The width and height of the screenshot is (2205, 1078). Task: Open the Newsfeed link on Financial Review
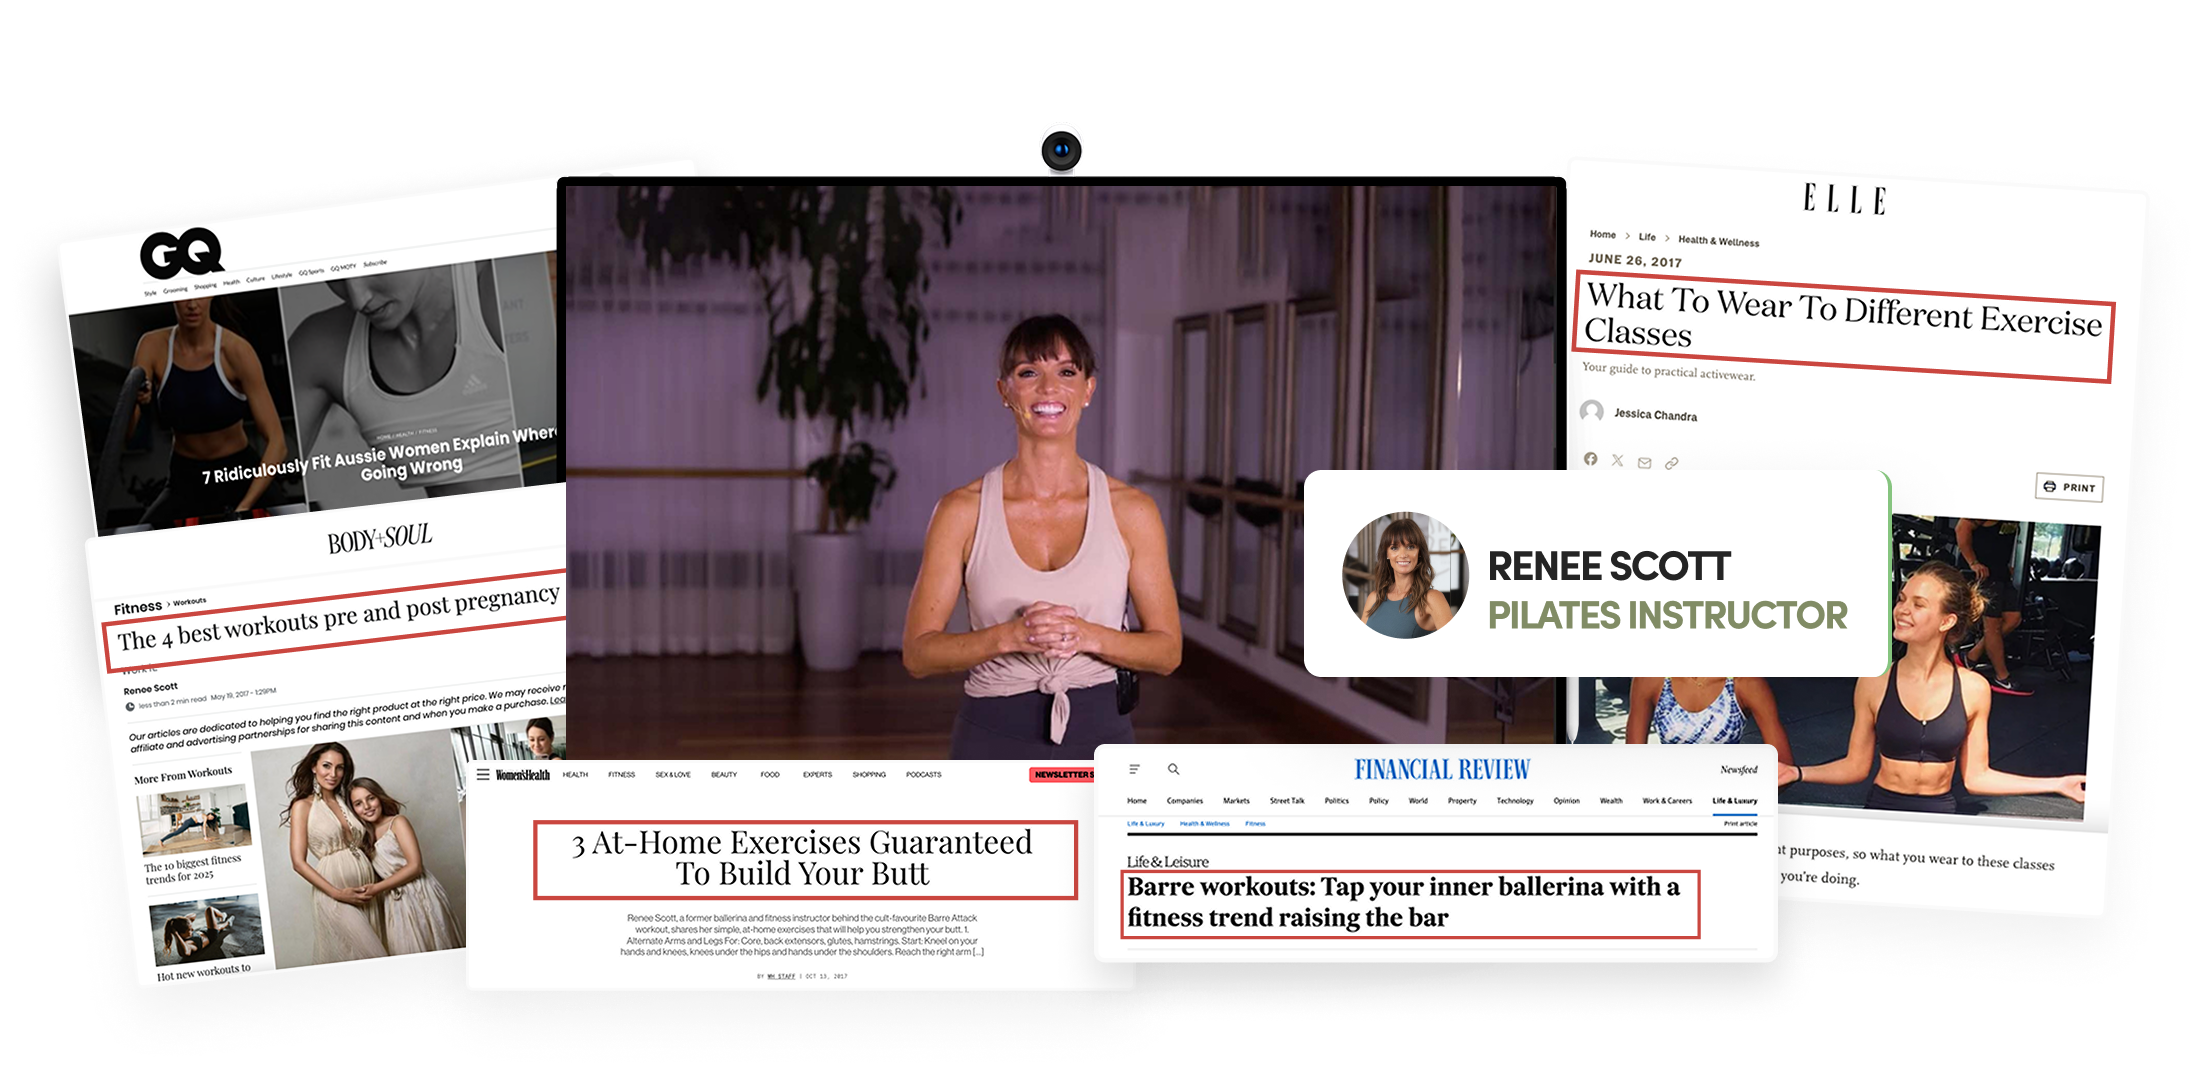(x=1738, y=770)
